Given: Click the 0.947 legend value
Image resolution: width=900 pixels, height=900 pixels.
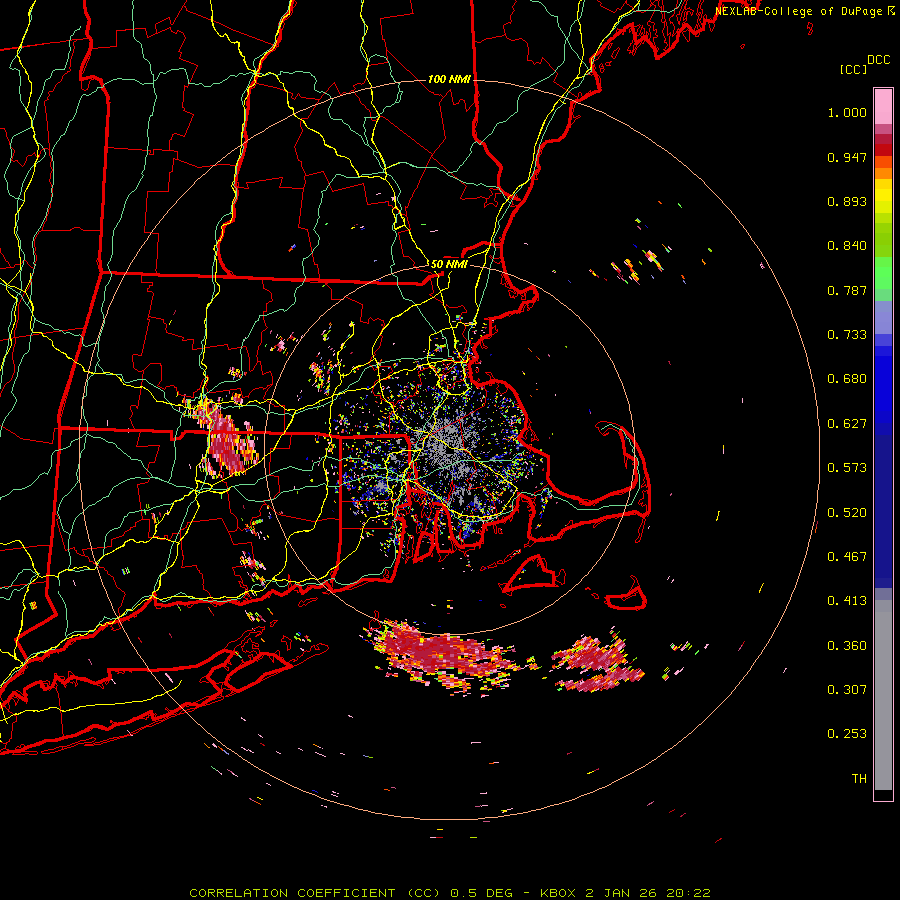Looking at the screenshot, I should (x=847, y=157).
